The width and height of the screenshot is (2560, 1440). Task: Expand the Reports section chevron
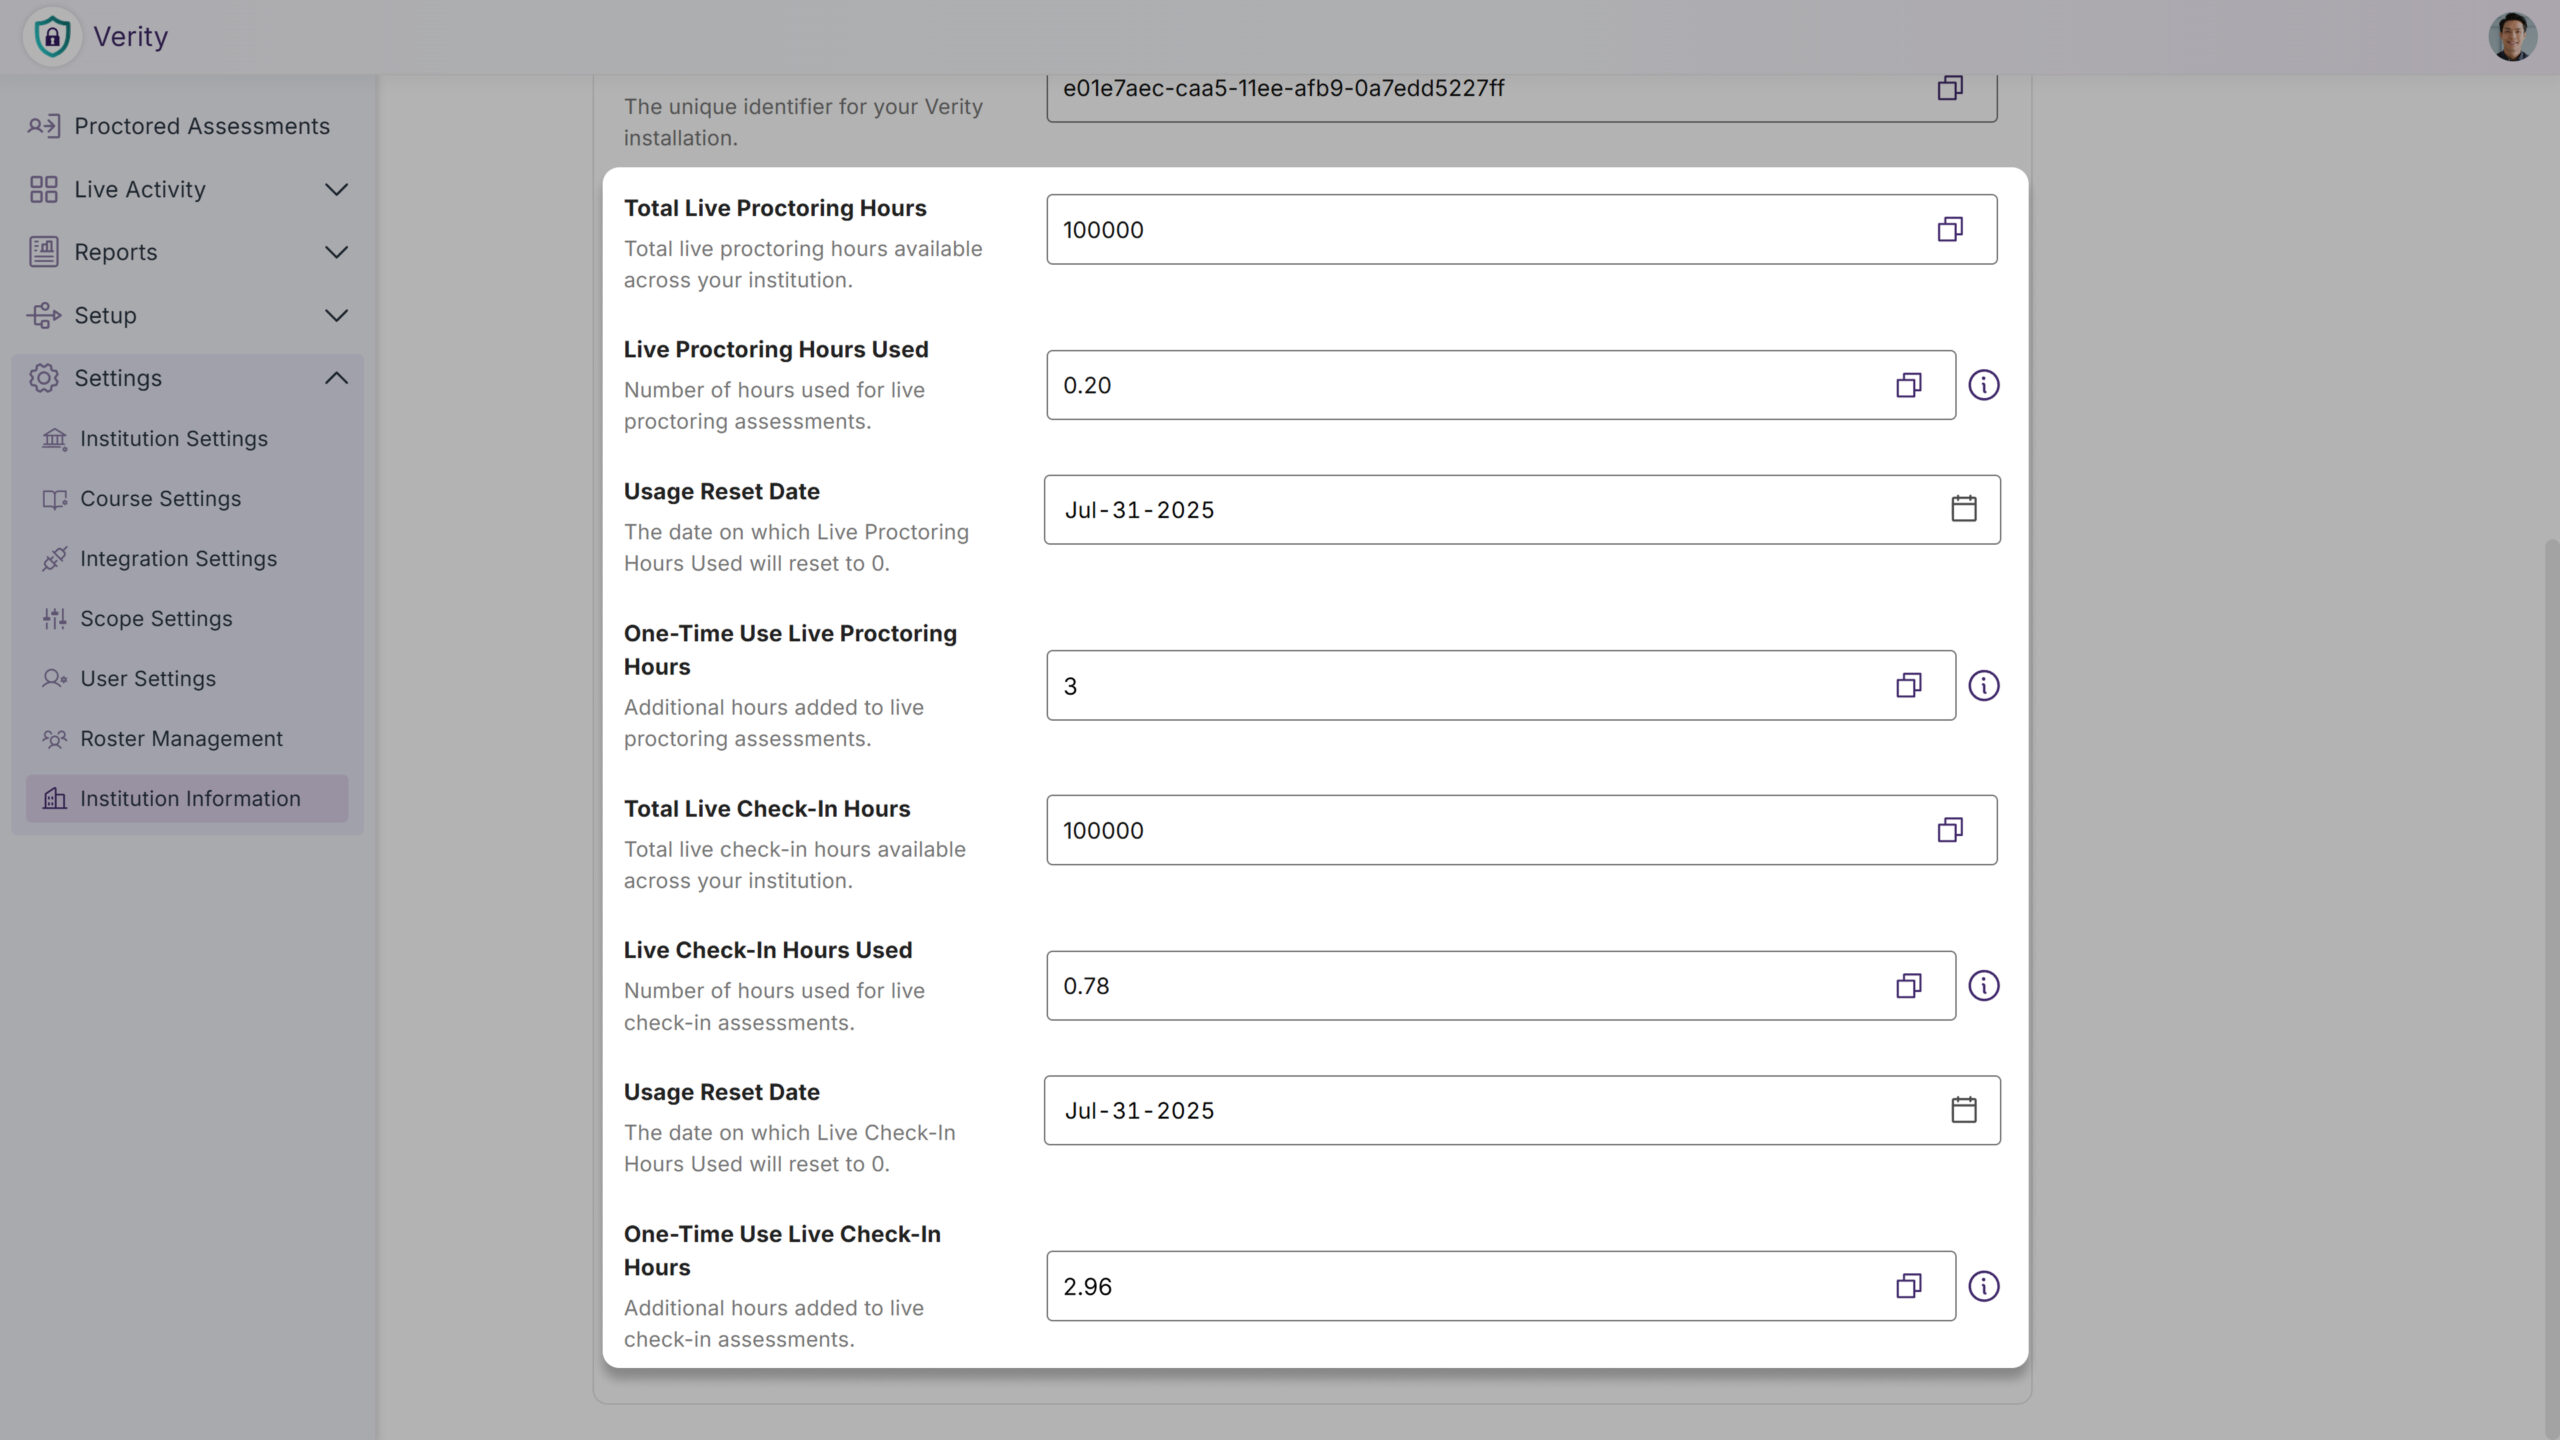click(336, 252)
